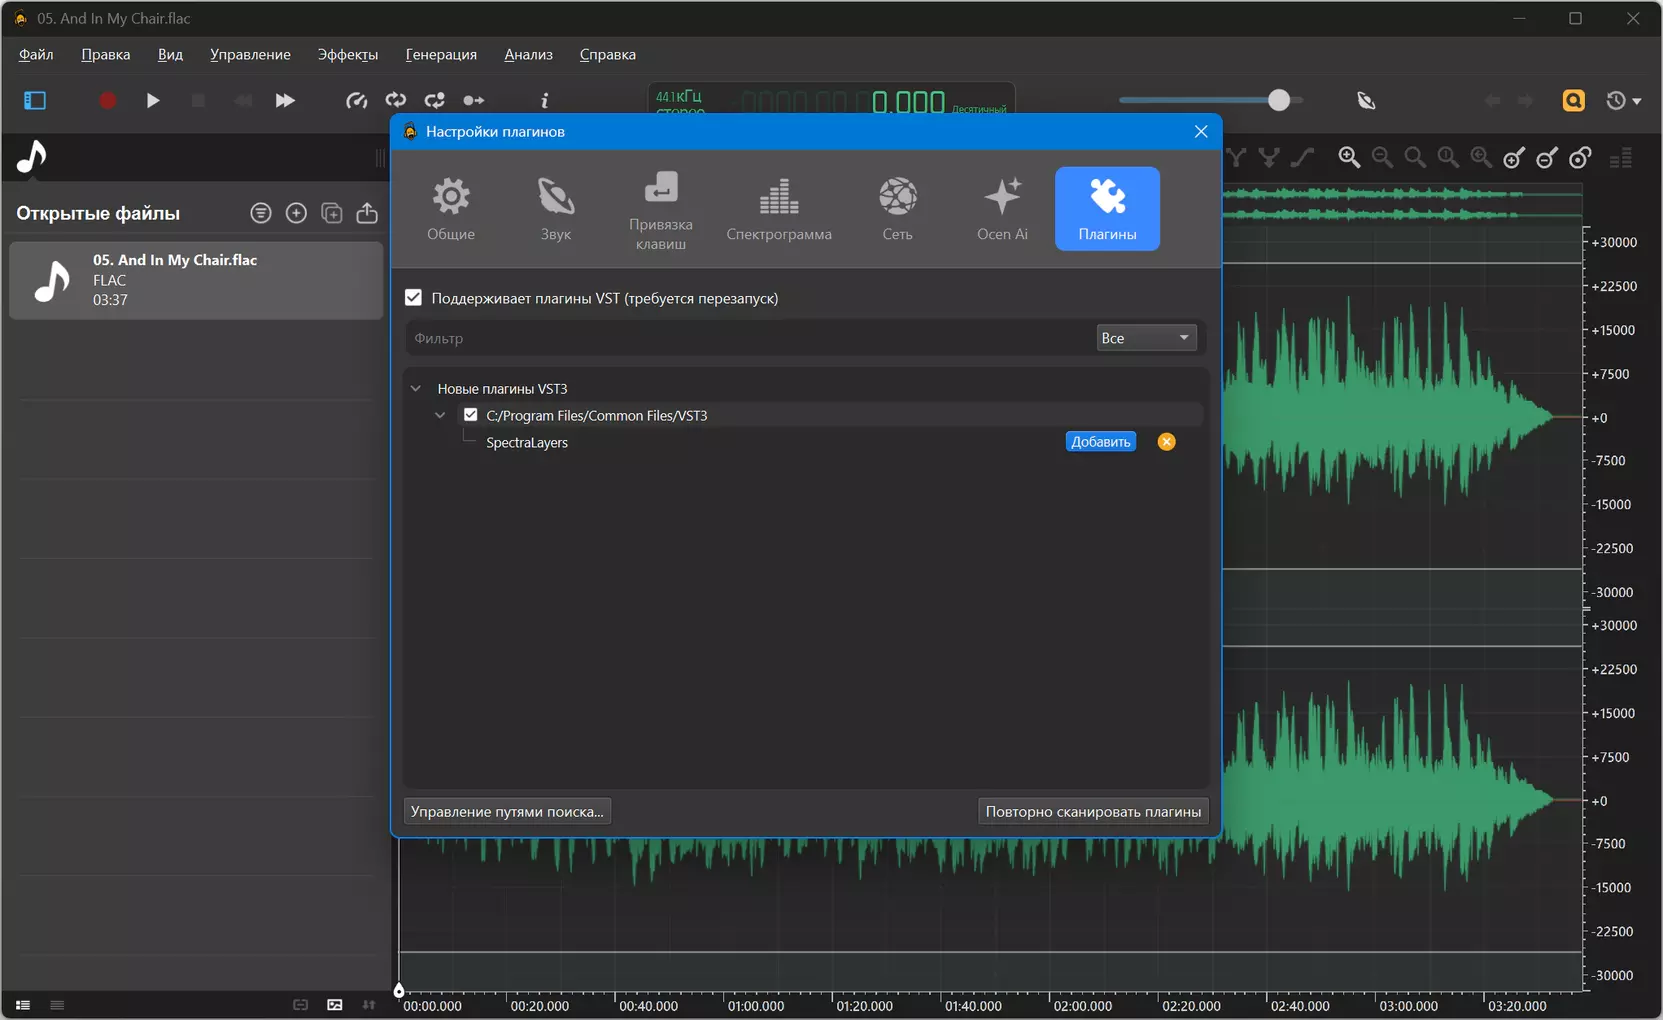Open the Управление menu
The height and width of the screenshot is (1020, 1663).
[250, 54]
